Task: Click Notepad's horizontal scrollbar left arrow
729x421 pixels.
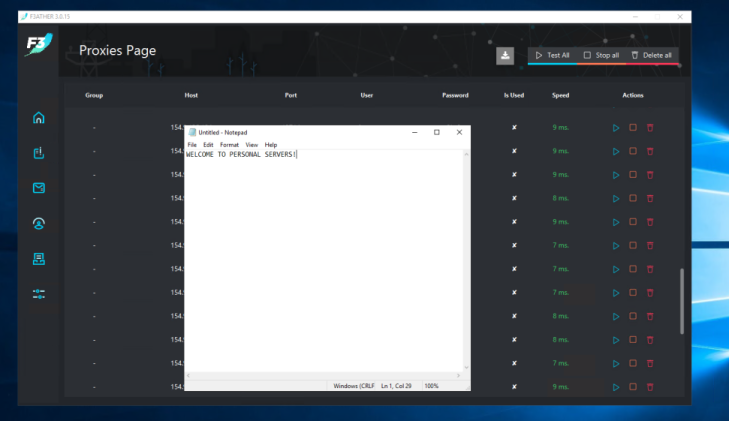Action: pyautogui.click(x=188, y=375)
